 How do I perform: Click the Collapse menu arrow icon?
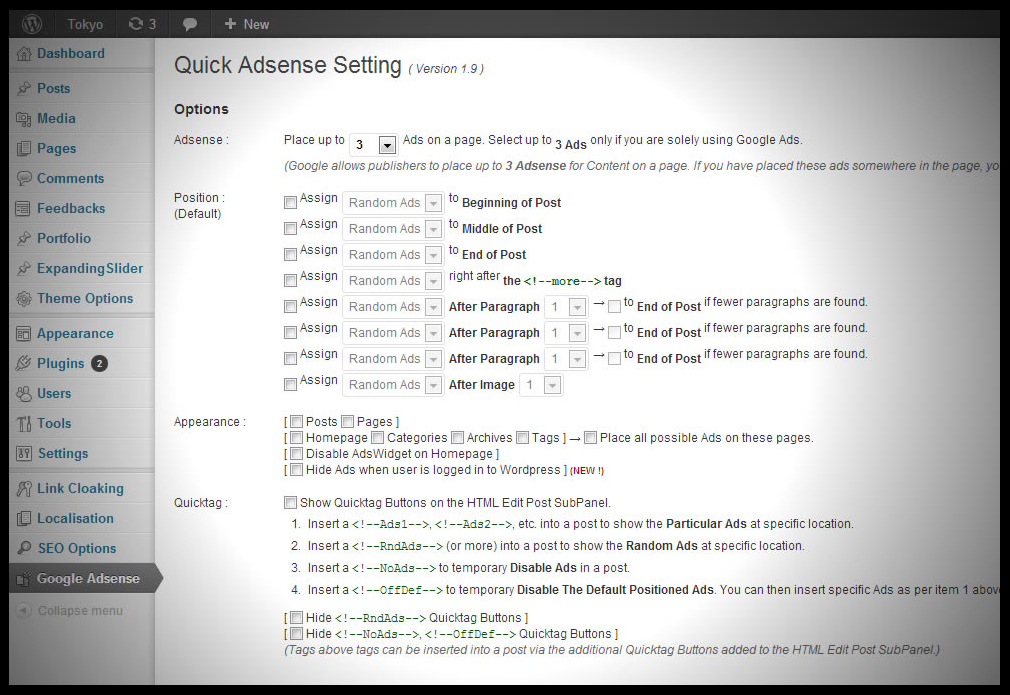tap(24, 611)
